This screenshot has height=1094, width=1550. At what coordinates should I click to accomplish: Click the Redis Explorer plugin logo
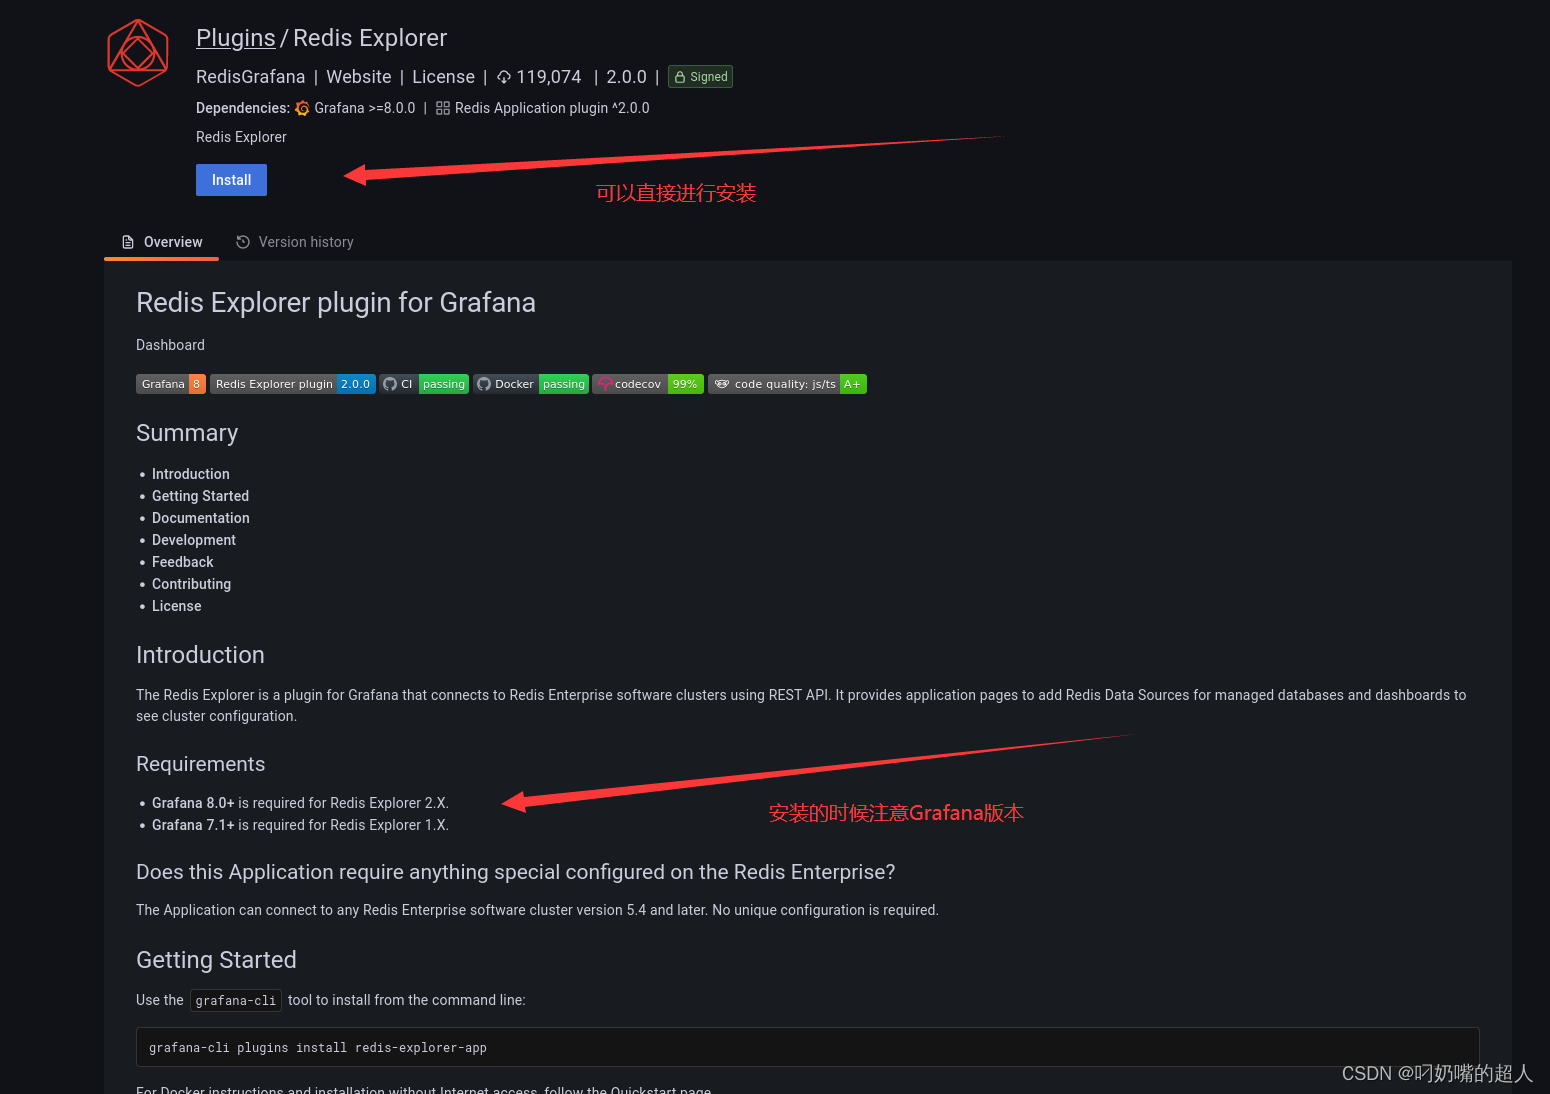[x=137, y=53]
